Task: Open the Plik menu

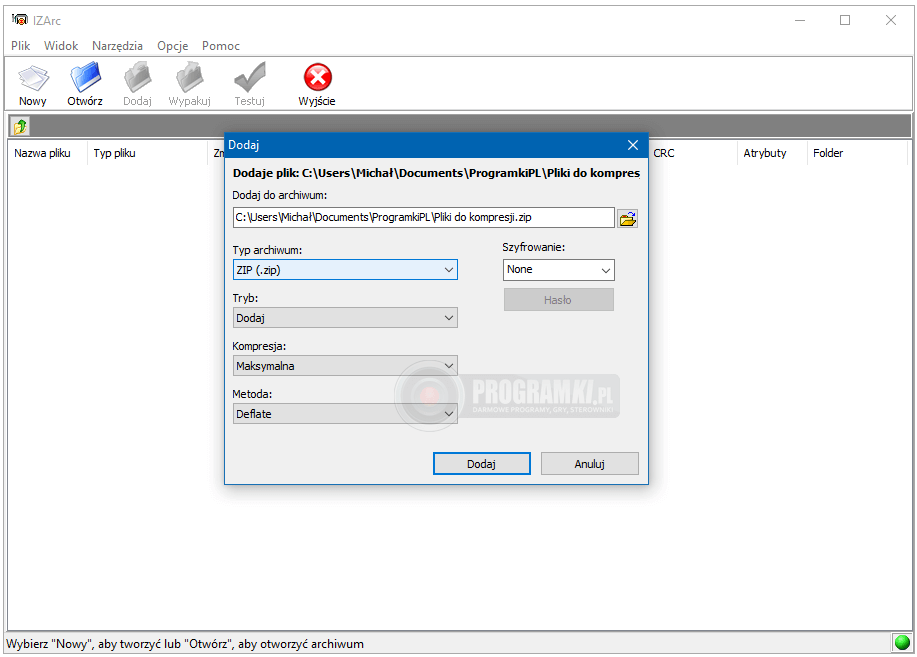Action: pos(20,46)
